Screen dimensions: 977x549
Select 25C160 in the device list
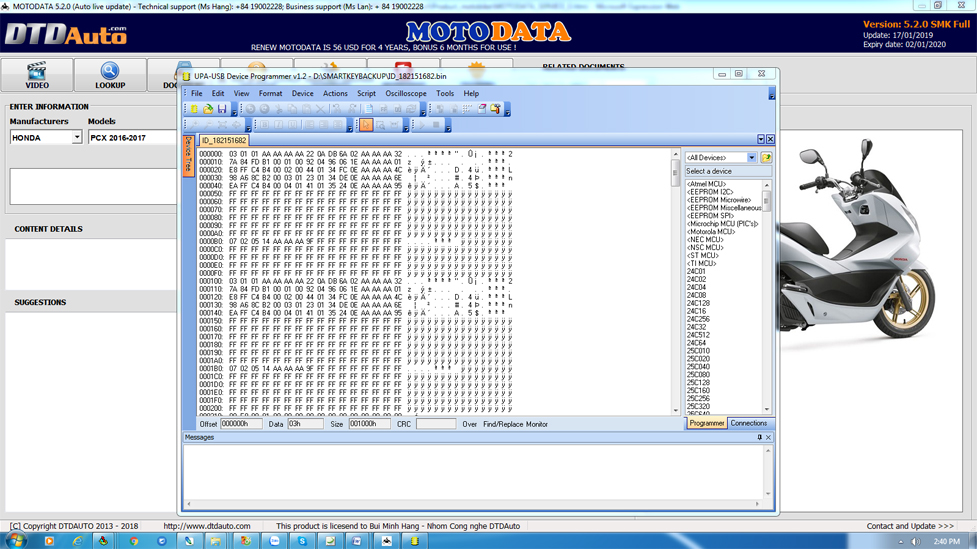point(698,391)
